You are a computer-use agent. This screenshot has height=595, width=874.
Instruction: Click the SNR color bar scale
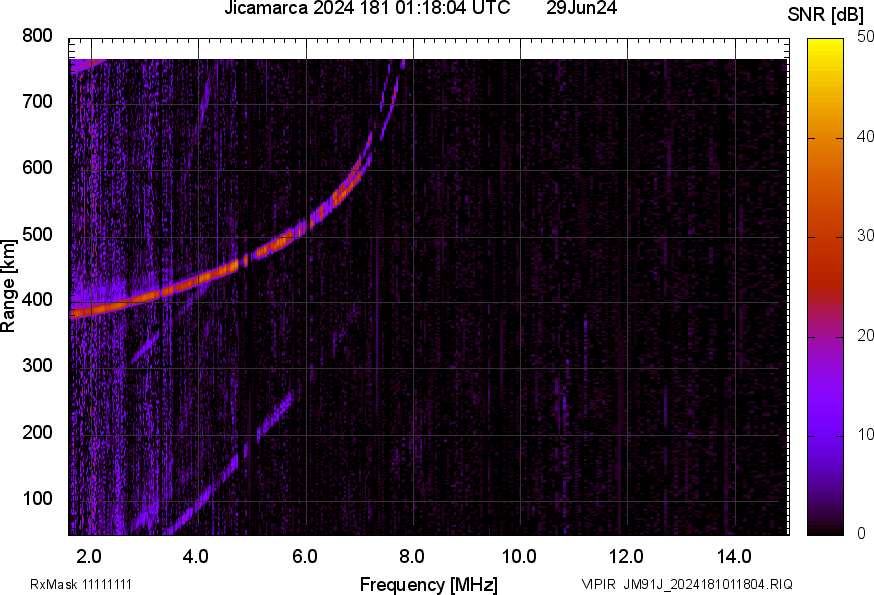point(825,287)
